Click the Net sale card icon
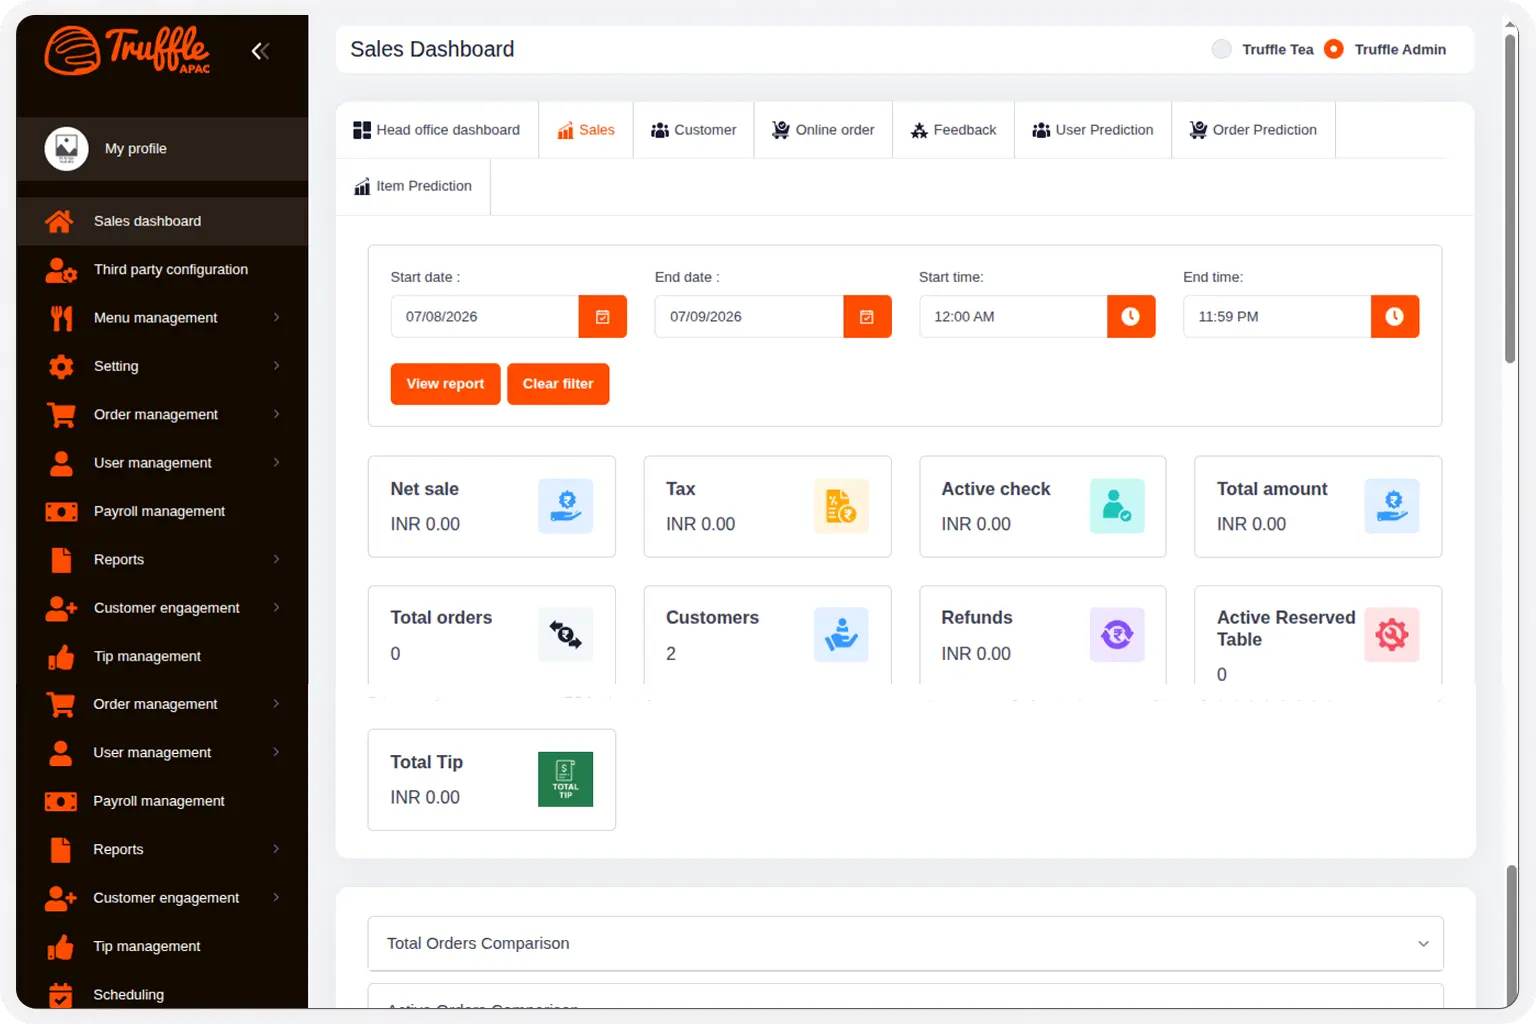Viewport: 1536px width, 1024px height. point(566,506)
